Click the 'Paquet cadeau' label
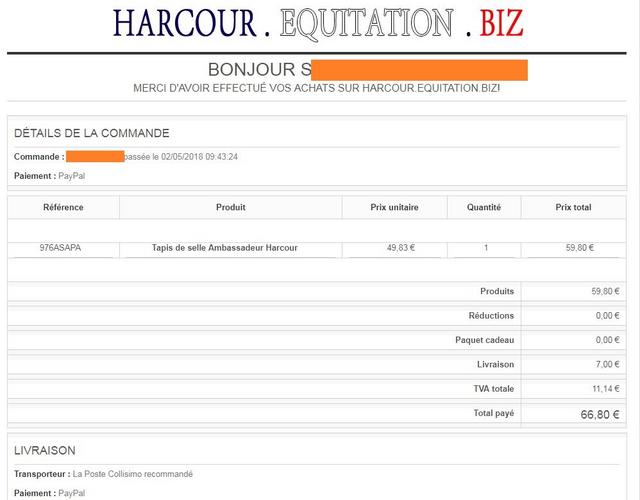Image resolution: width=640 pixels, height=500 pixels. 484,340
